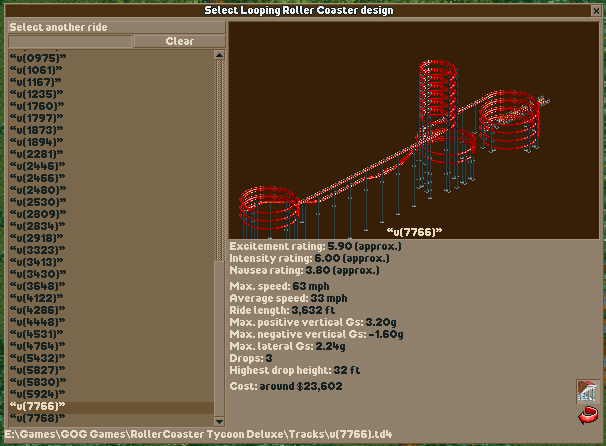606x446 pixels.
Task: Select design "u(7768)"
Action: click(111, 418)
